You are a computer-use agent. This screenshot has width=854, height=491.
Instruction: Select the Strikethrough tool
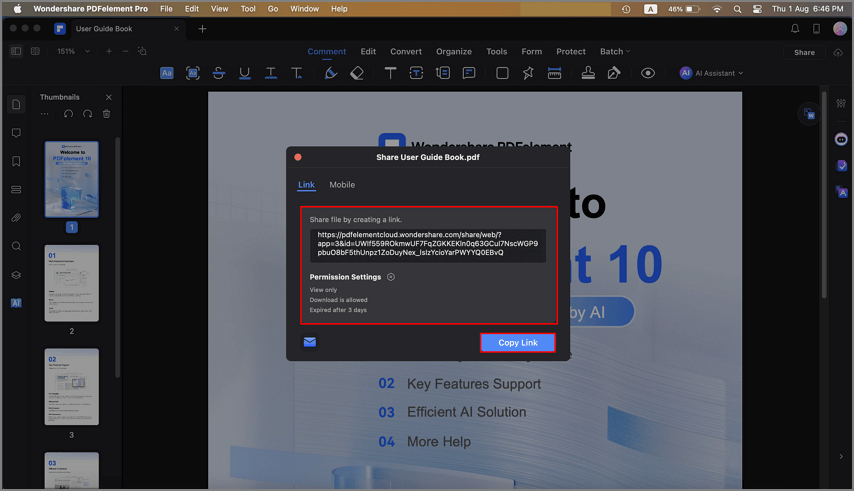pyautogui.click(x=218, y=73)
